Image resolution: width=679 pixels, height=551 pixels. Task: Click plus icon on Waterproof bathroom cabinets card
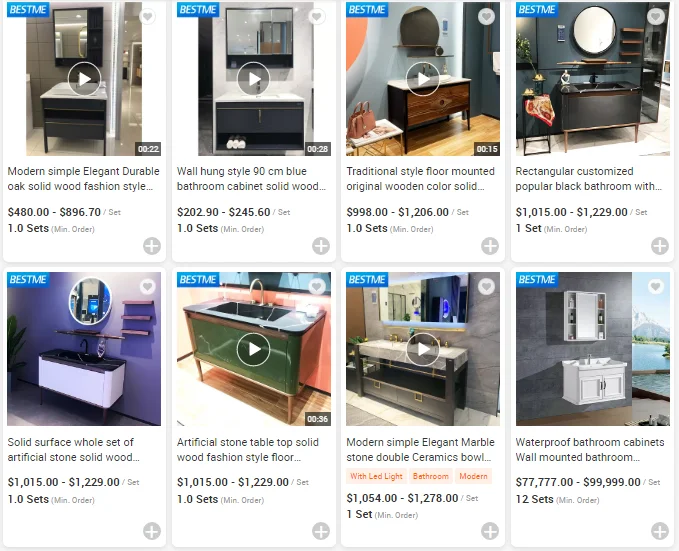pyautogui.click(x=660, y=531)
